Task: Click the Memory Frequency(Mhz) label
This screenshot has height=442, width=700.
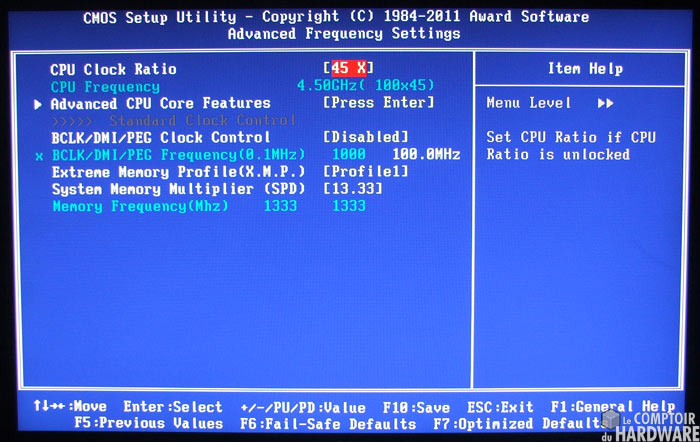Action: coord(140,206)
